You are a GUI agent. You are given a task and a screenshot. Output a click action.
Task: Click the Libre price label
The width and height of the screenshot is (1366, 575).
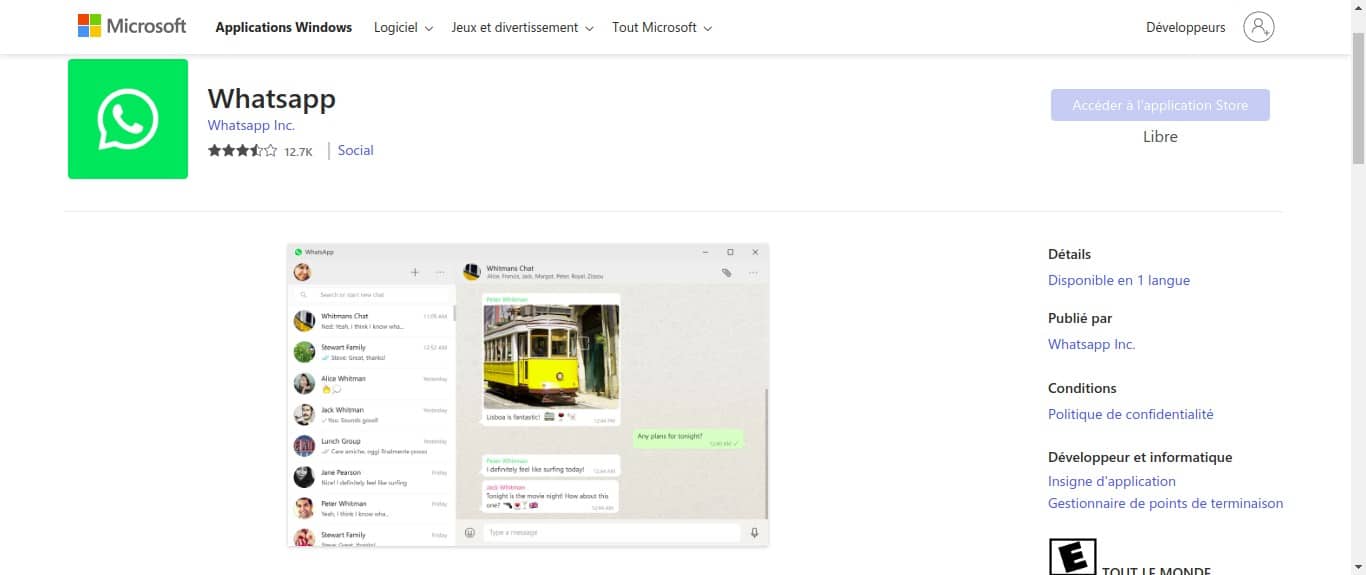click(1160, 137)
